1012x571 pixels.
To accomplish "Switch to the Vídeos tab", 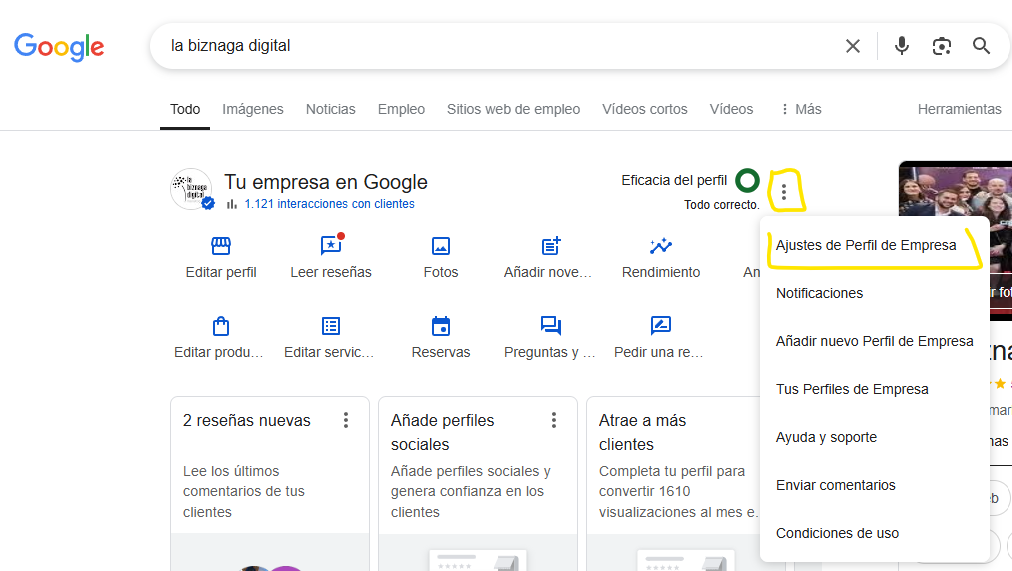I will (x=731, y=109).
